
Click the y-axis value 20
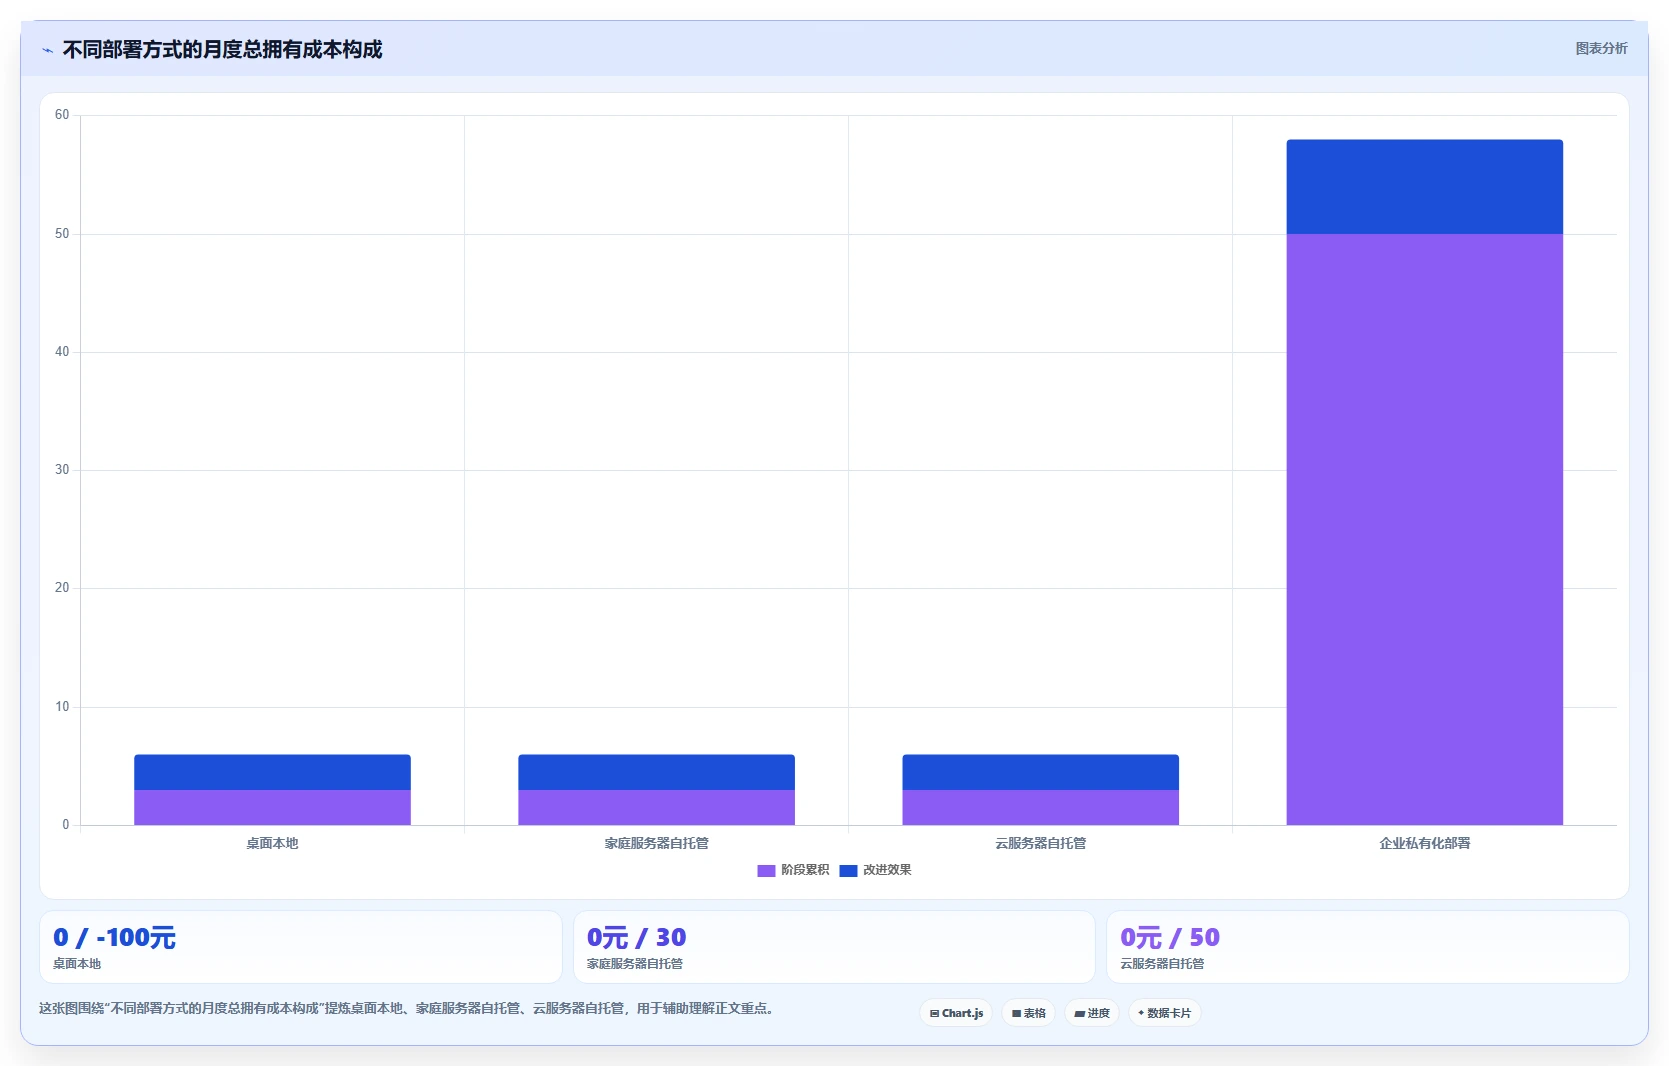pos(62,588)
